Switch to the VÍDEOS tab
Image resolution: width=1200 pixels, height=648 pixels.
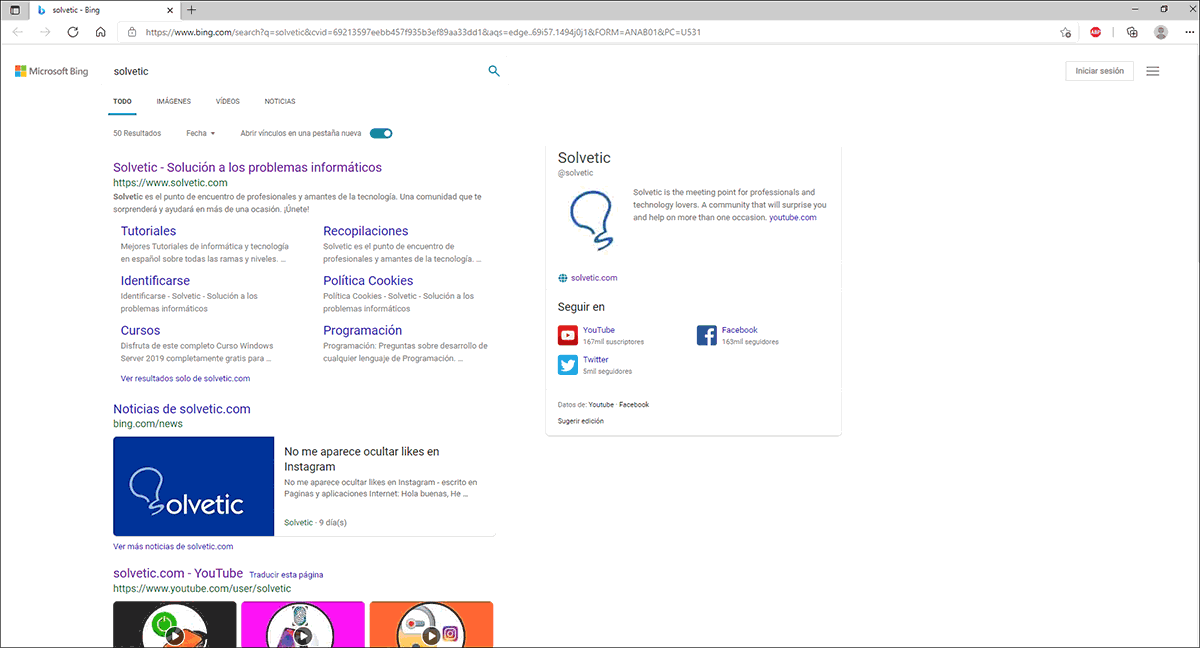[227, 102]
